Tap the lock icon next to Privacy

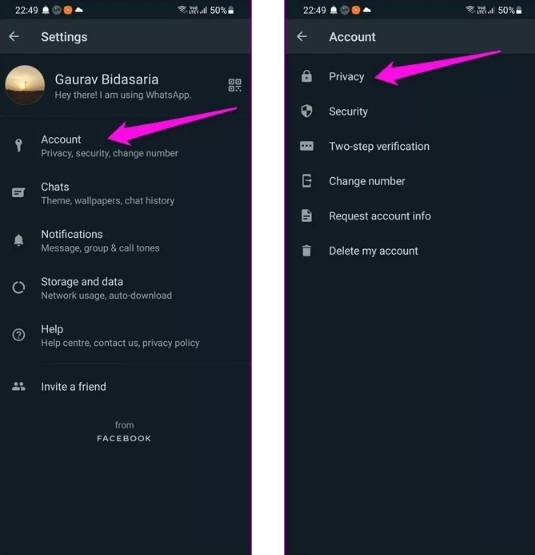click(x=307, y=76)
